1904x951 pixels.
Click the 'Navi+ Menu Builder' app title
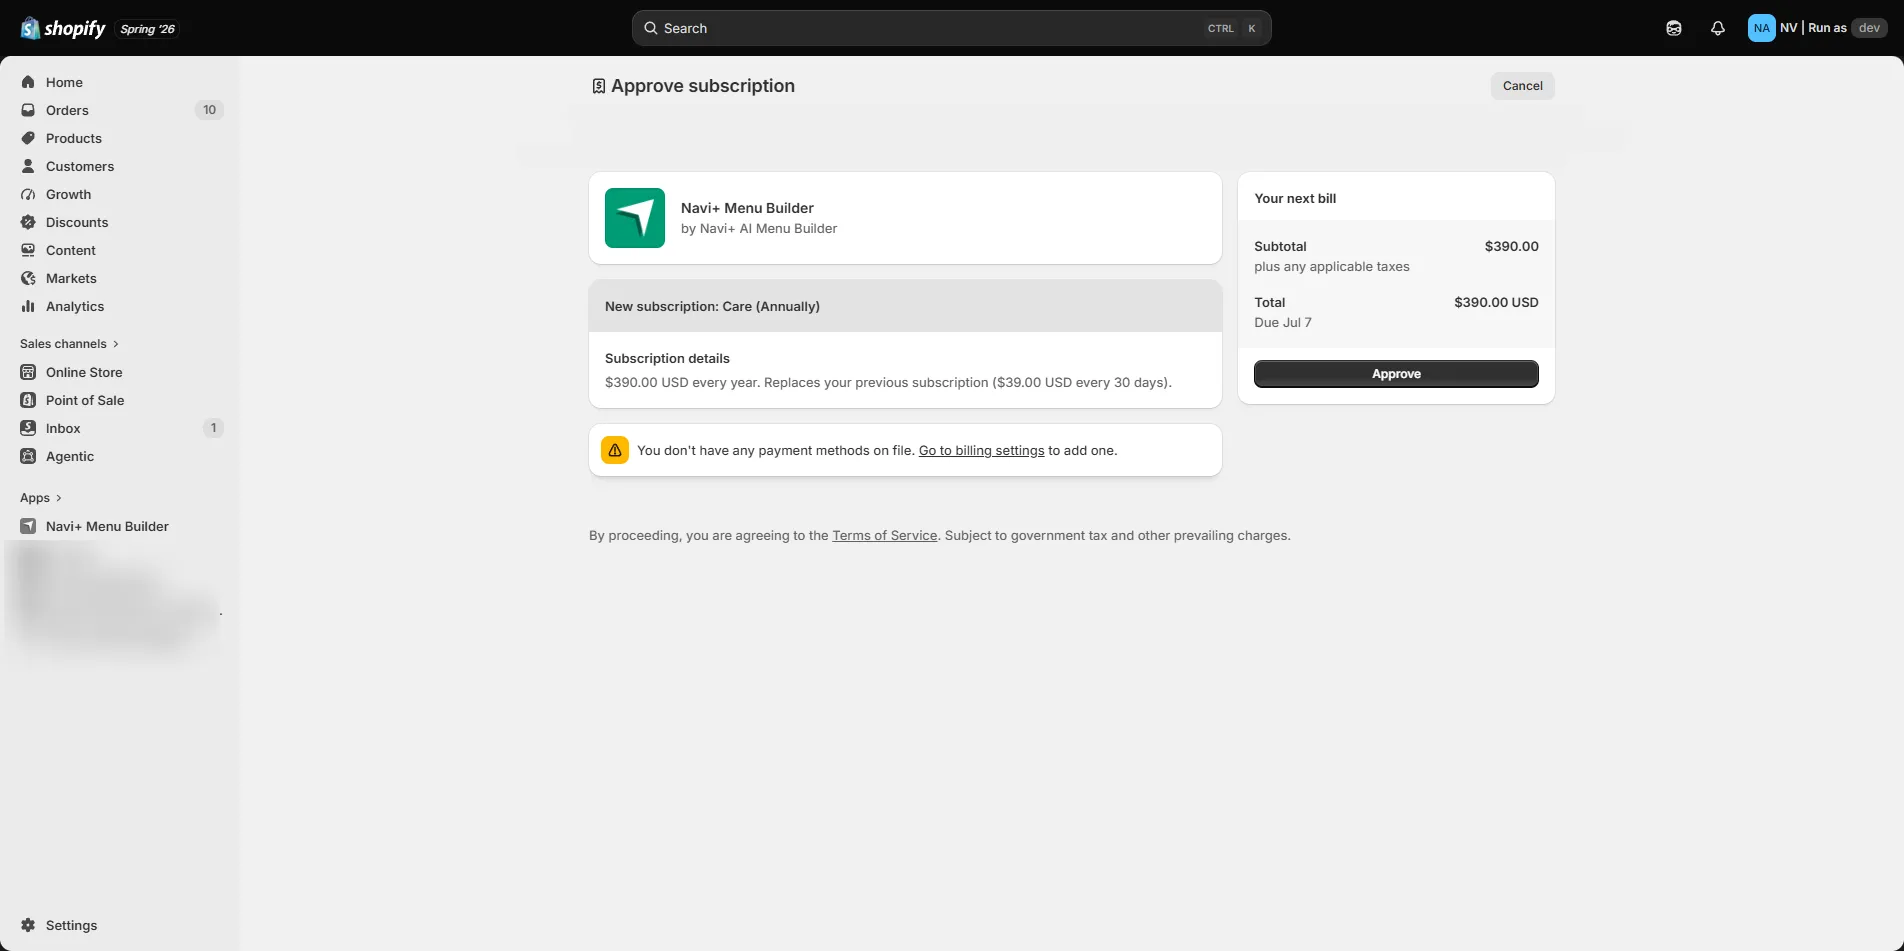click(x=747, y=208)
